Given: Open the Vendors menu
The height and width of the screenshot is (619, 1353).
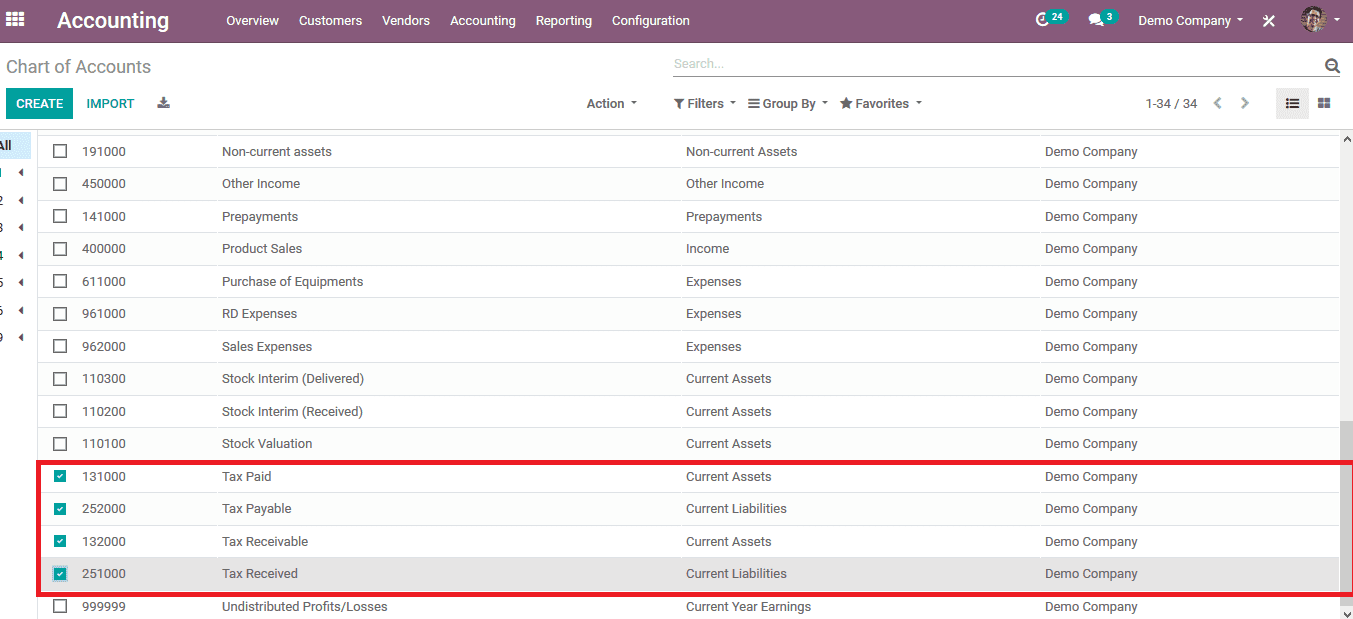Looking at the screenshot, I should [406, 20].
